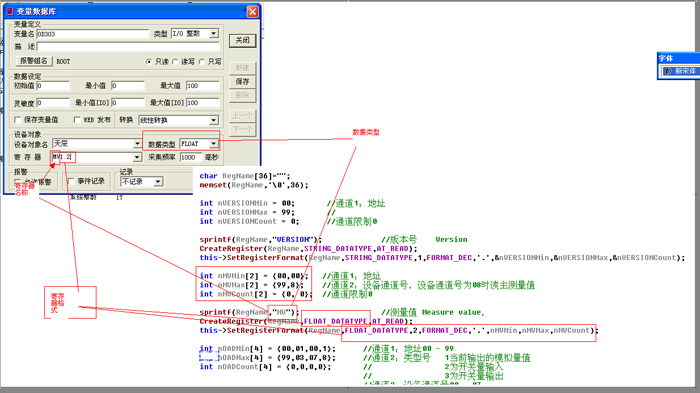Click the 最大值 input field showing 100

coord(203,85)
